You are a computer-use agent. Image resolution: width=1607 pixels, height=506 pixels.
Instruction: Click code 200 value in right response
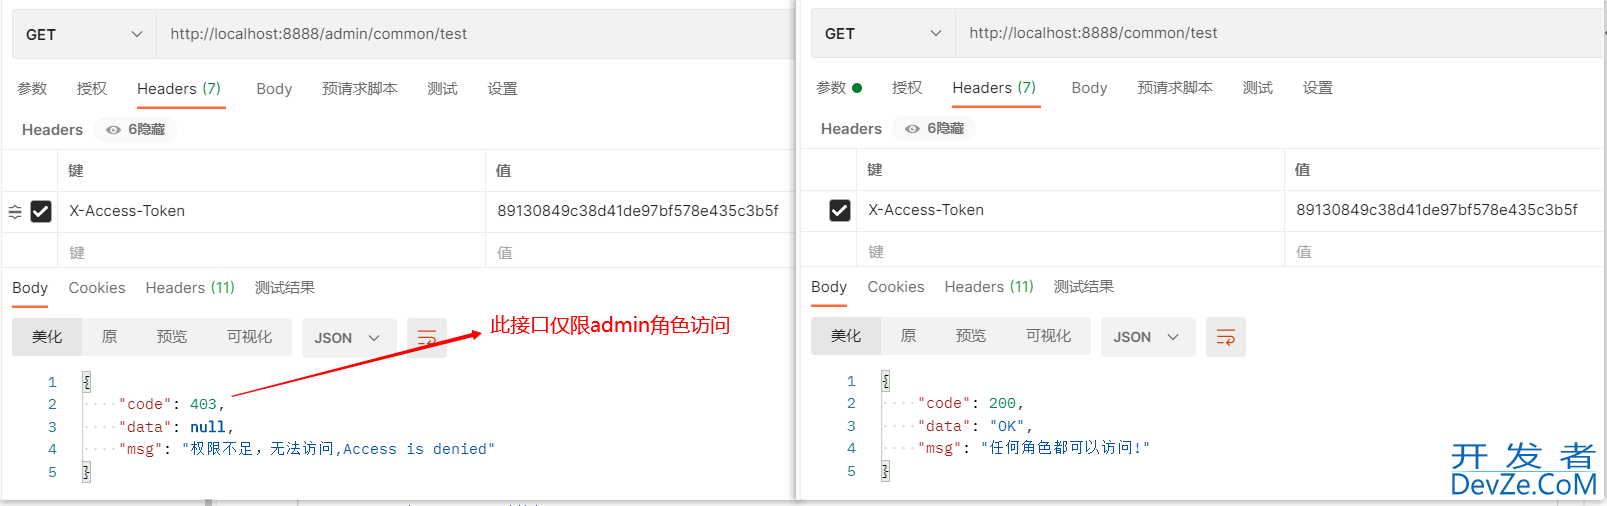point(1003,403)
